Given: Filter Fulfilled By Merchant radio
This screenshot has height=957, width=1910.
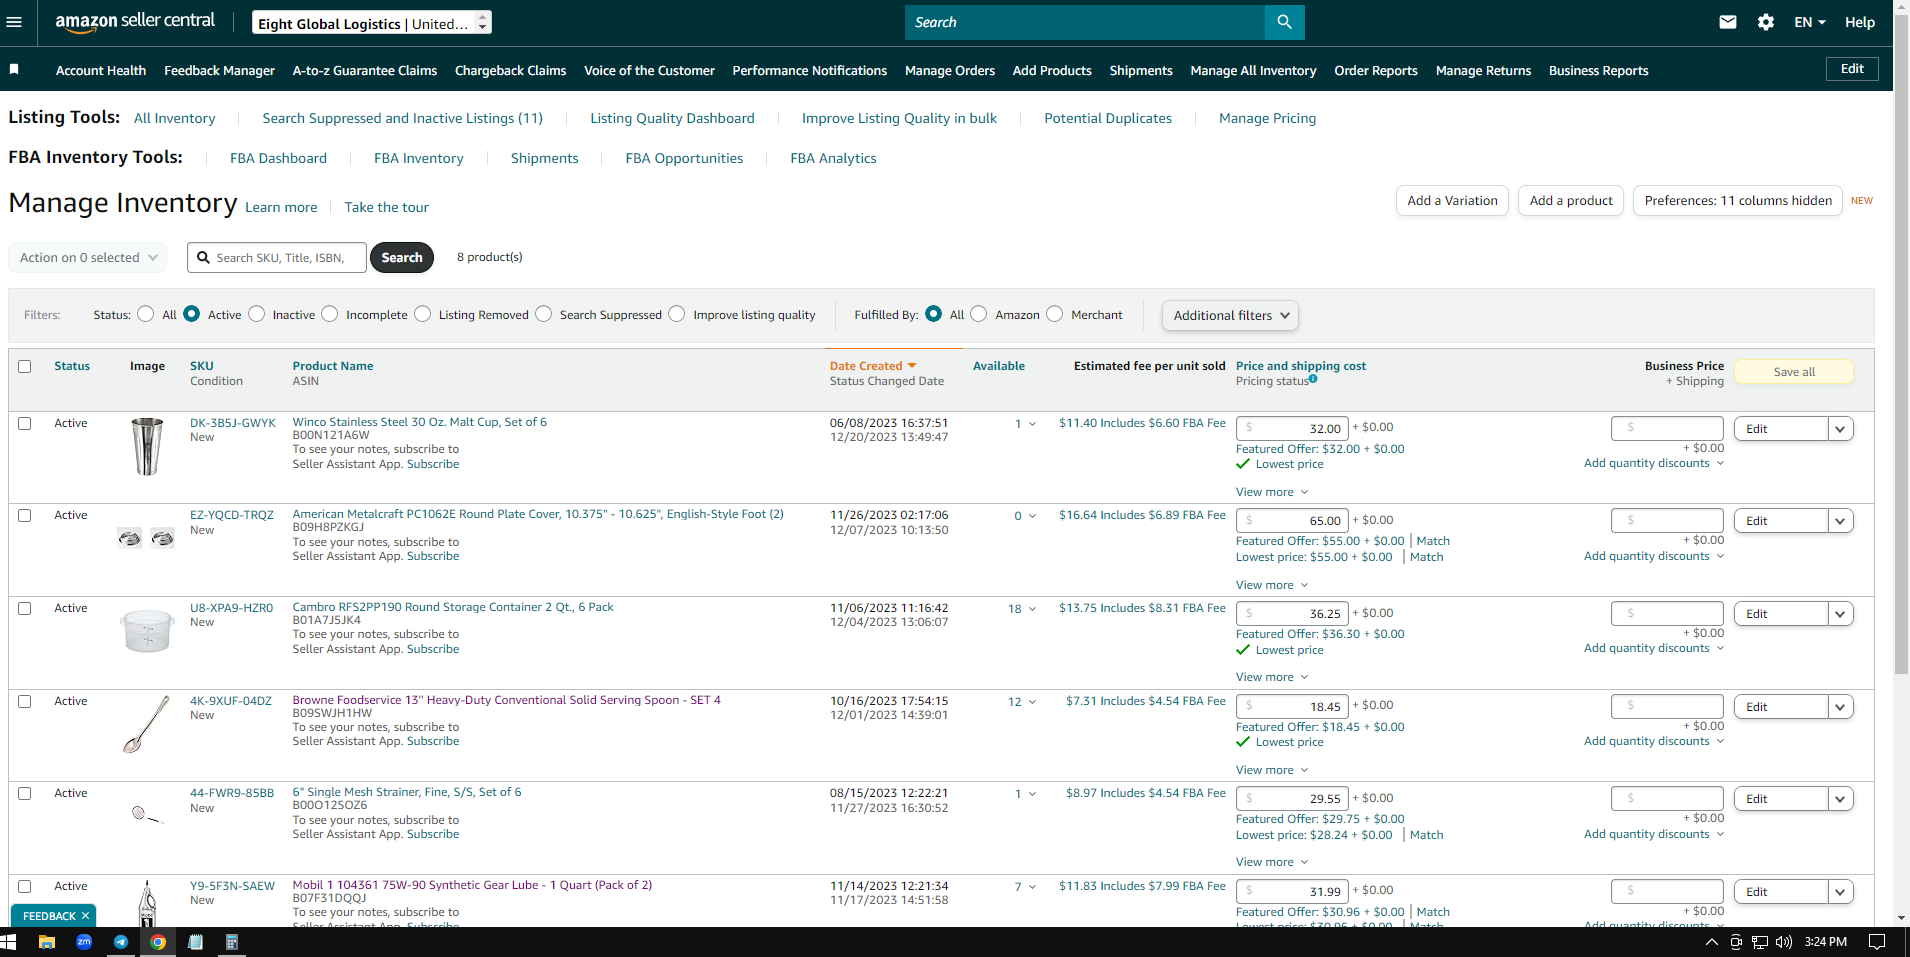Looking at the screenshot, I should [x=1055, y=314].
